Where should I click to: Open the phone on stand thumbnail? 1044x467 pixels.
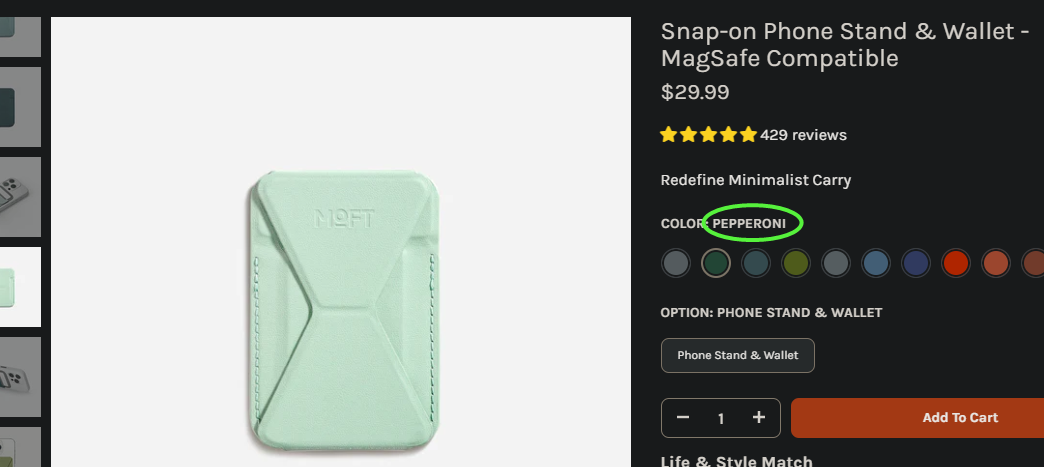tap(20, 377)
